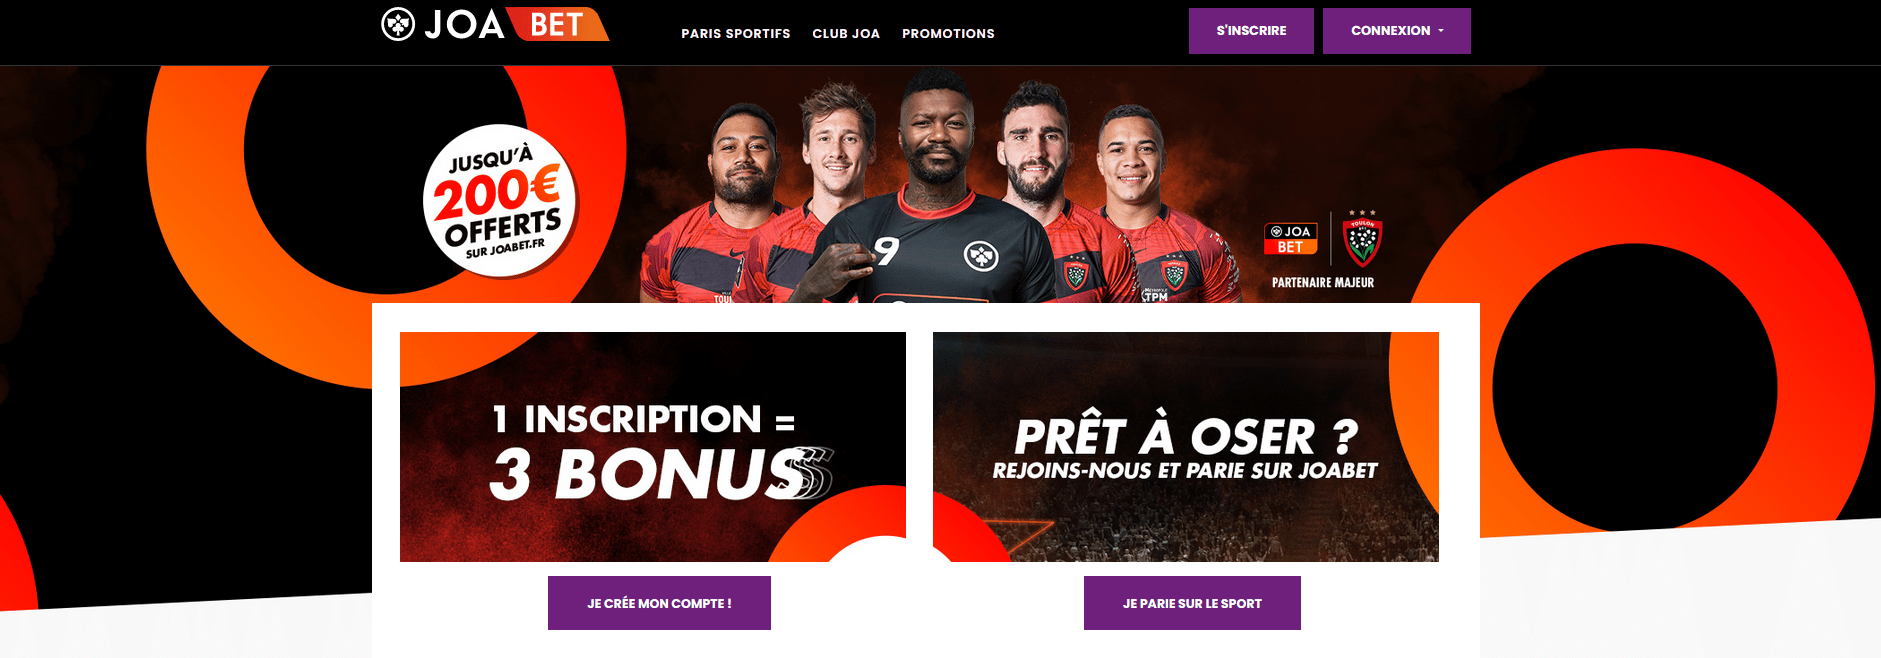Image resolution: width=1881 pixels, height=658 pixels.
Task: Expand the Connexion dropdown arrow
Action: 1441,31
